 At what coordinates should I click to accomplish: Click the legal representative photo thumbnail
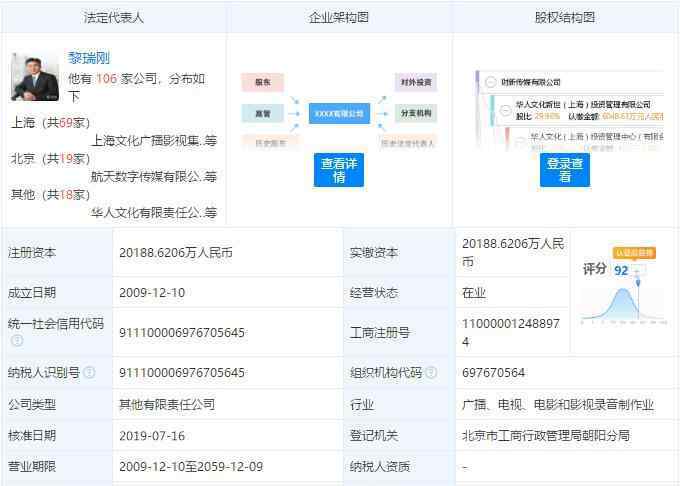[34, 76]
